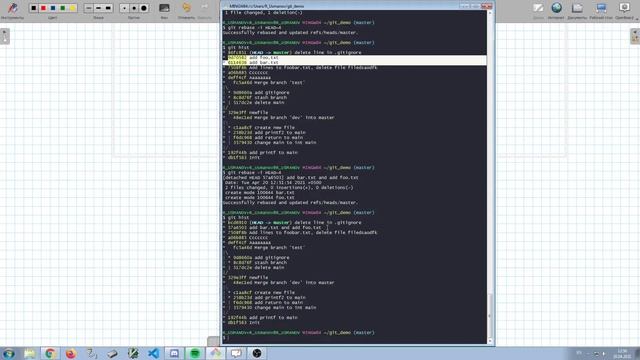Pick the medium eraser dot size

click(x=134, y=8)
